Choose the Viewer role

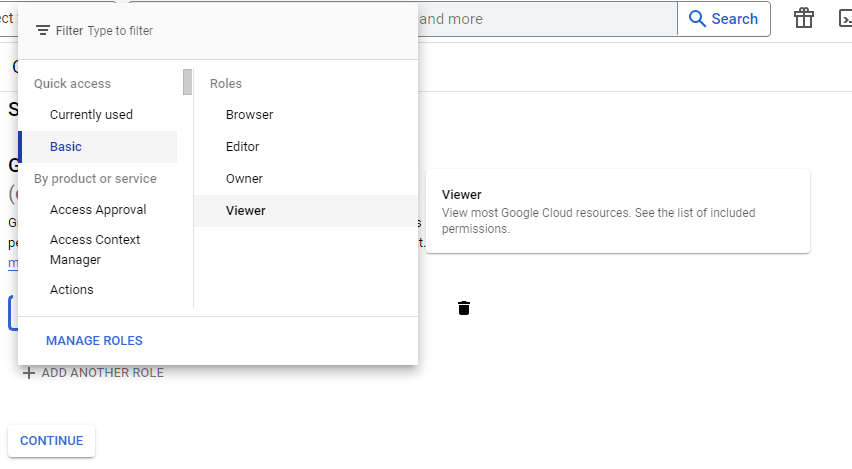pyautogui.click(x=246, y=211)
